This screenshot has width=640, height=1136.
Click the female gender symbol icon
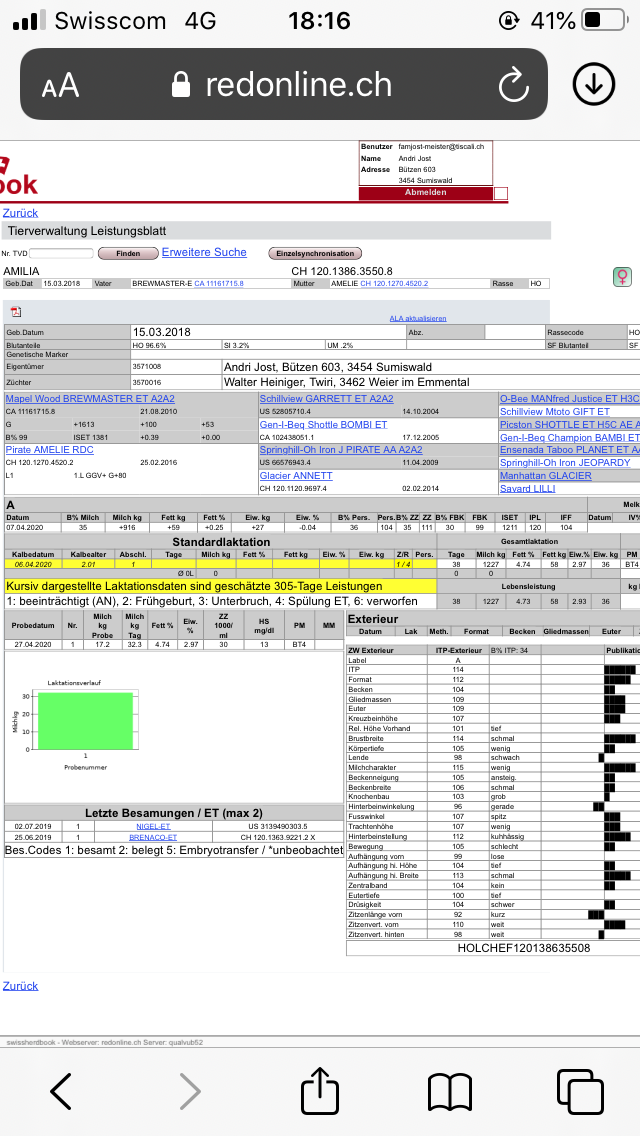622,275
